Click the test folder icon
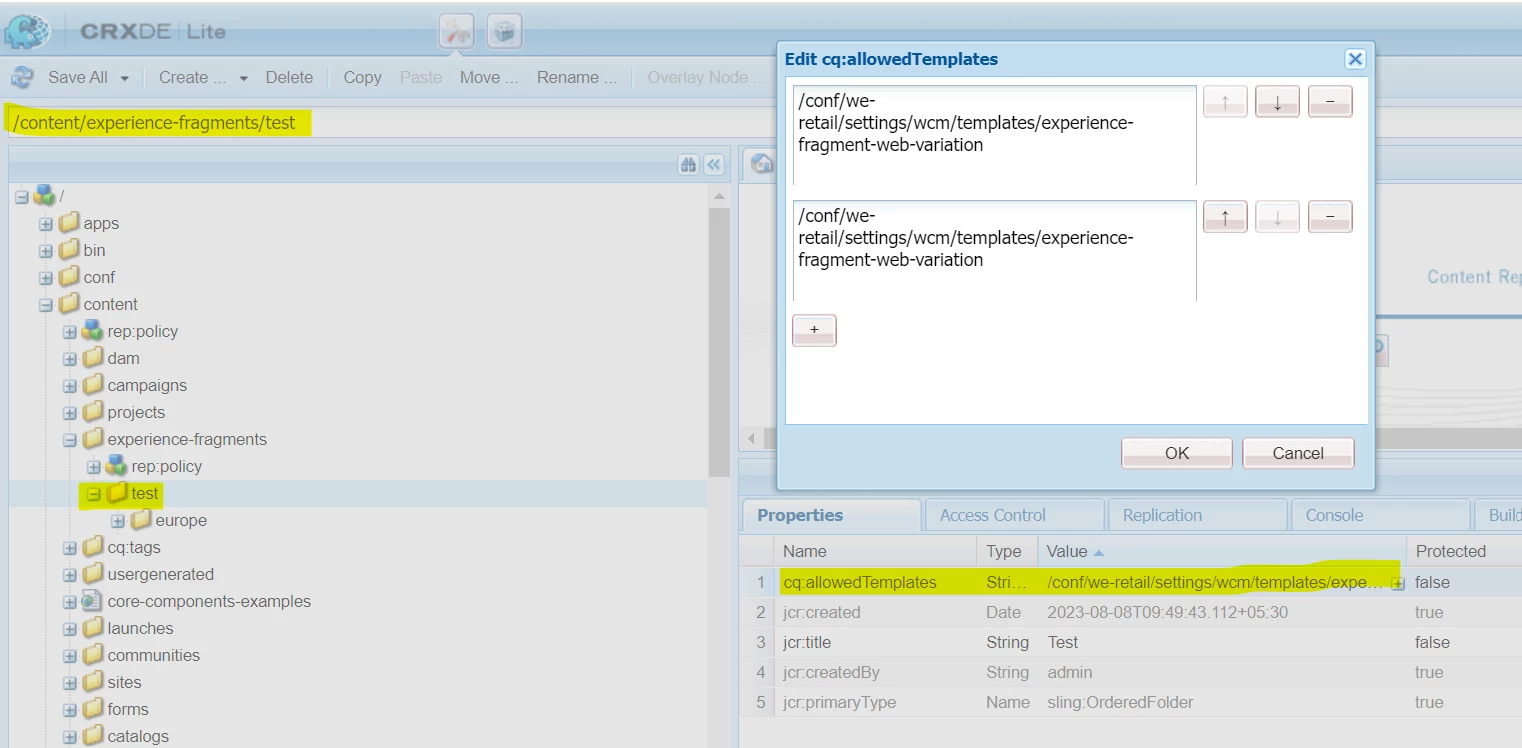The width and height of the screenshot is (1522, 748). click(117, 493)
